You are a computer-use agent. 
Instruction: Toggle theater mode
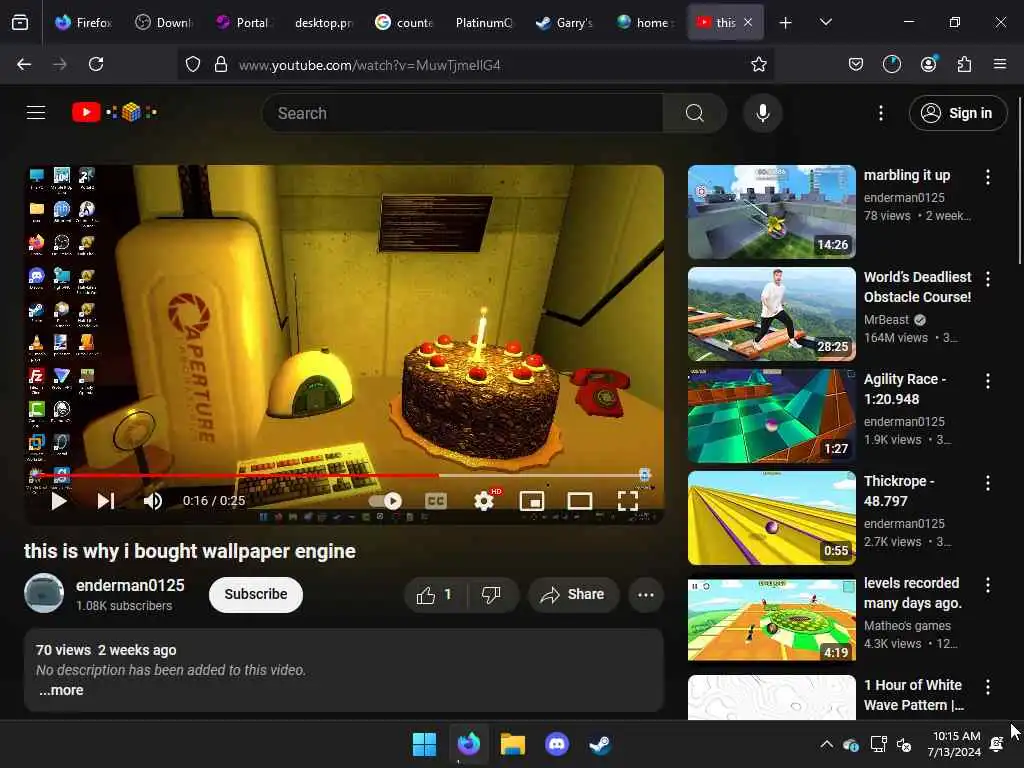coord(579,501)
